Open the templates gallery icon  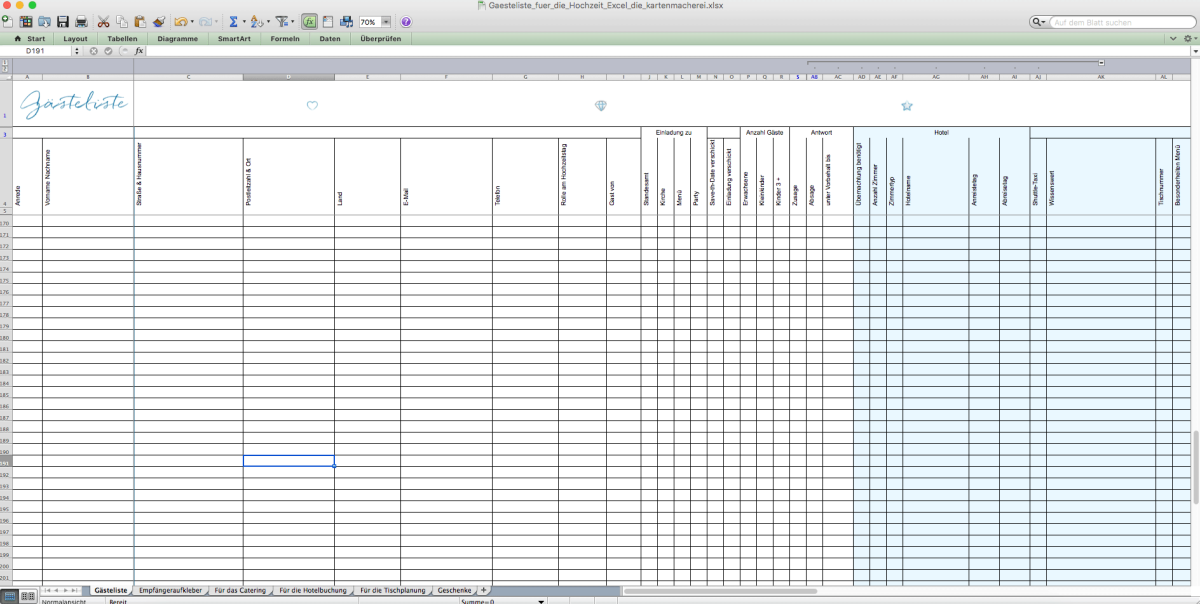25,21
